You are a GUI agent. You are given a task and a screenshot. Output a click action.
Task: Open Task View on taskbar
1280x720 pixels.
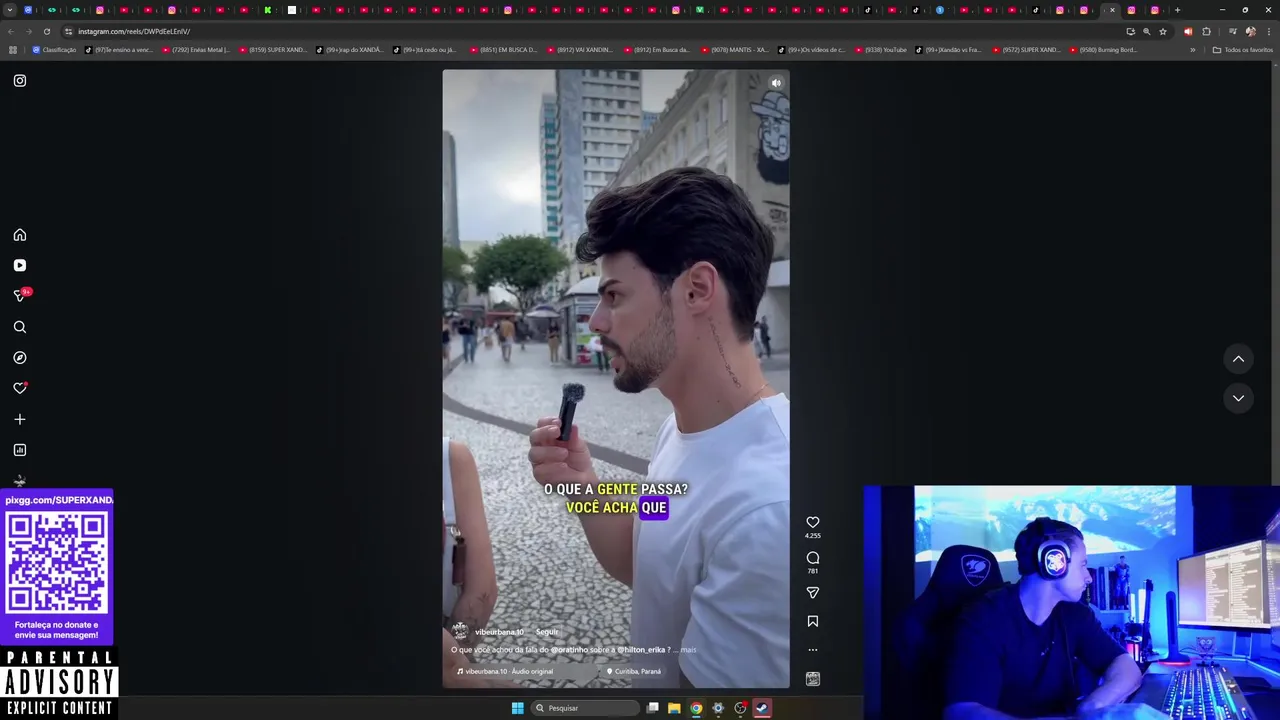point(653,708)
